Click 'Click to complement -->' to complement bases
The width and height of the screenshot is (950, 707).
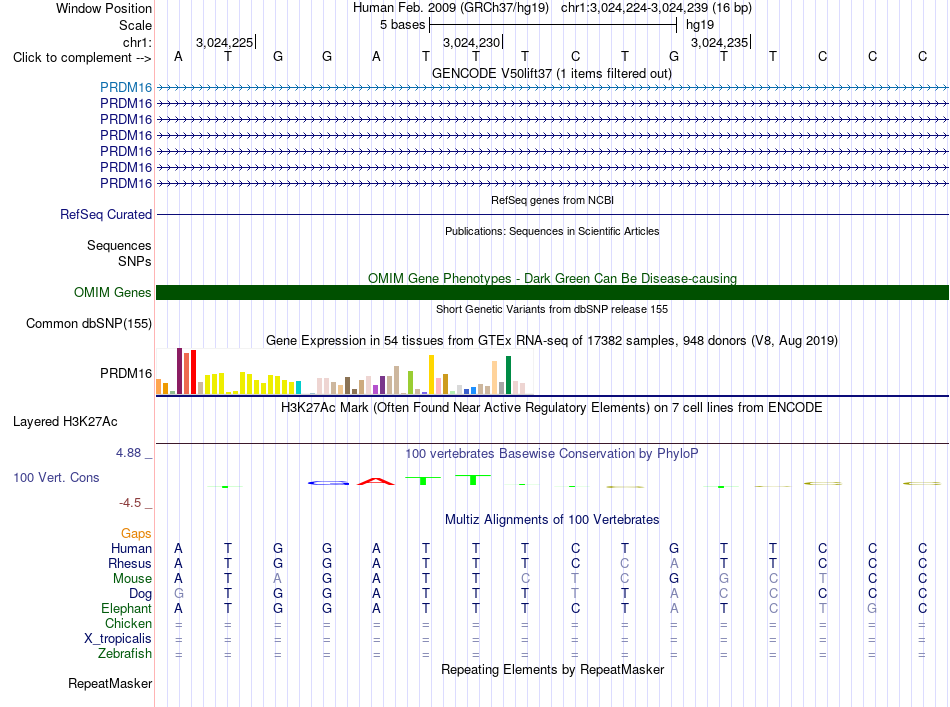point(82,58)
